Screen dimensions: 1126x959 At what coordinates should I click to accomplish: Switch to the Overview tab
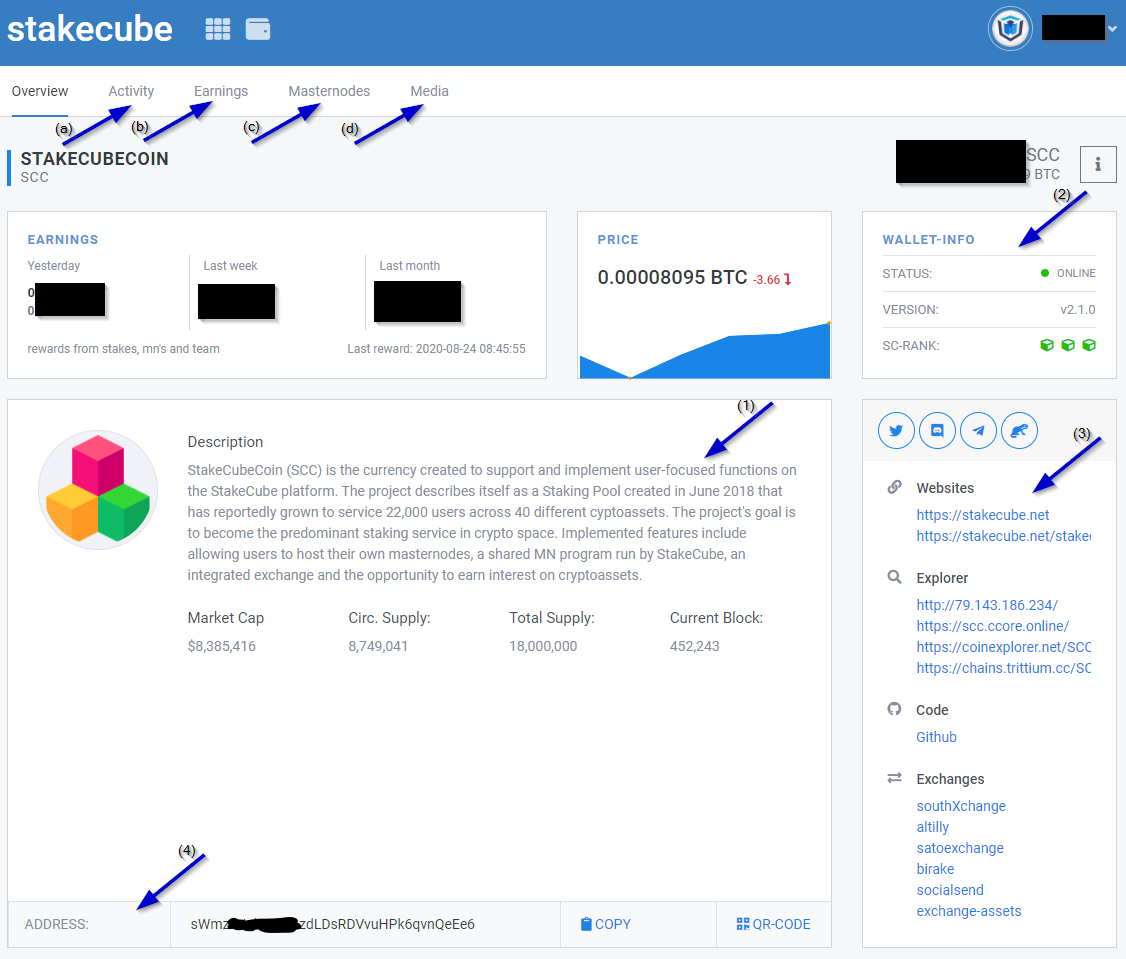39,91
